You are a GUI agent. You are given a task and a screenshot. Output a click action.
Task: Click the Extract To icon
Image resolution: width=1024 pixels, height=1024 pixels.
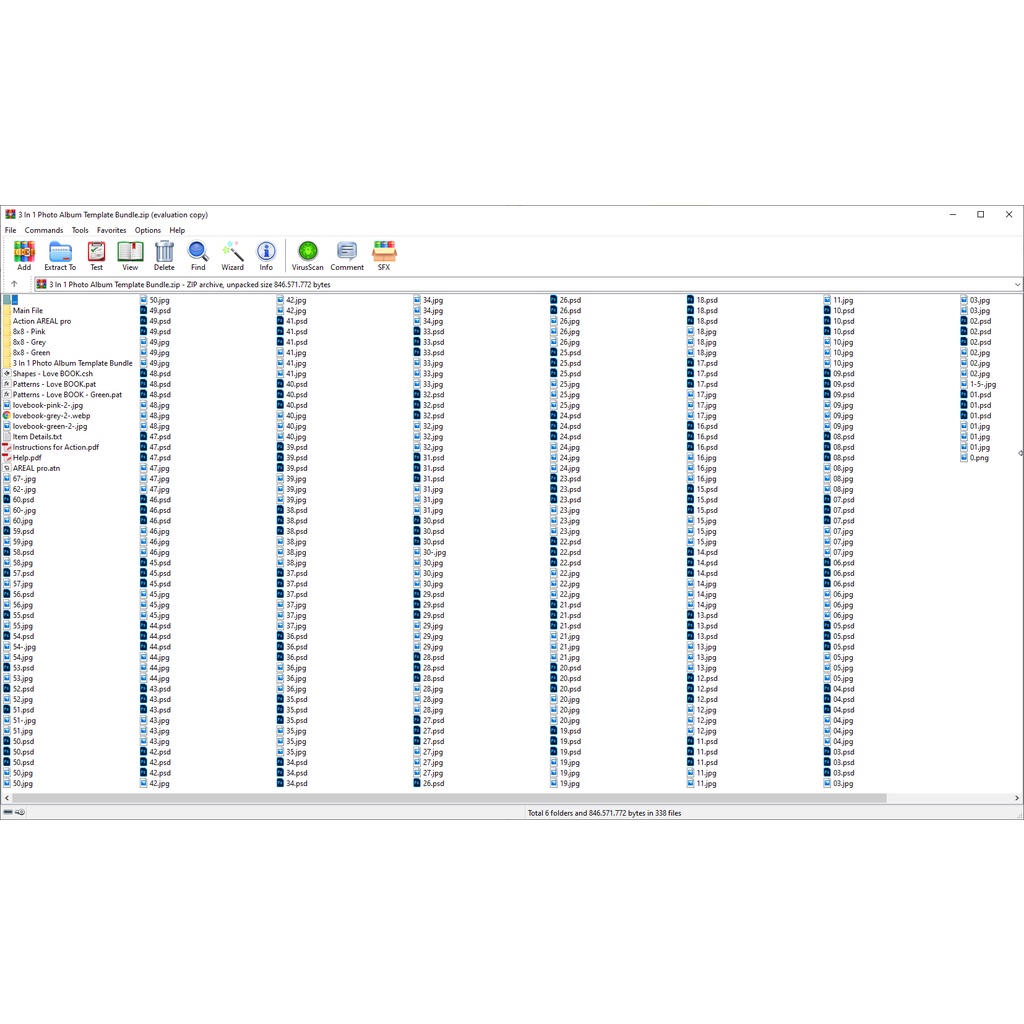pyautogui.click(x=60, y=255)
